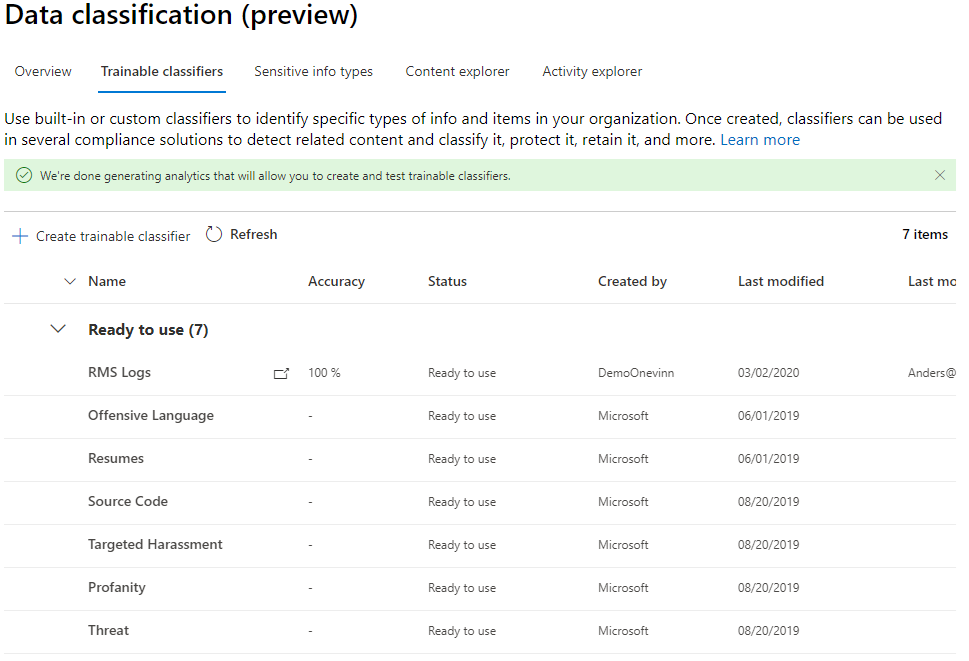Open the Sensitive info types tab
The width and height of the screenshot is (969, 661).
pyautogui.click(x=313, y=72)
